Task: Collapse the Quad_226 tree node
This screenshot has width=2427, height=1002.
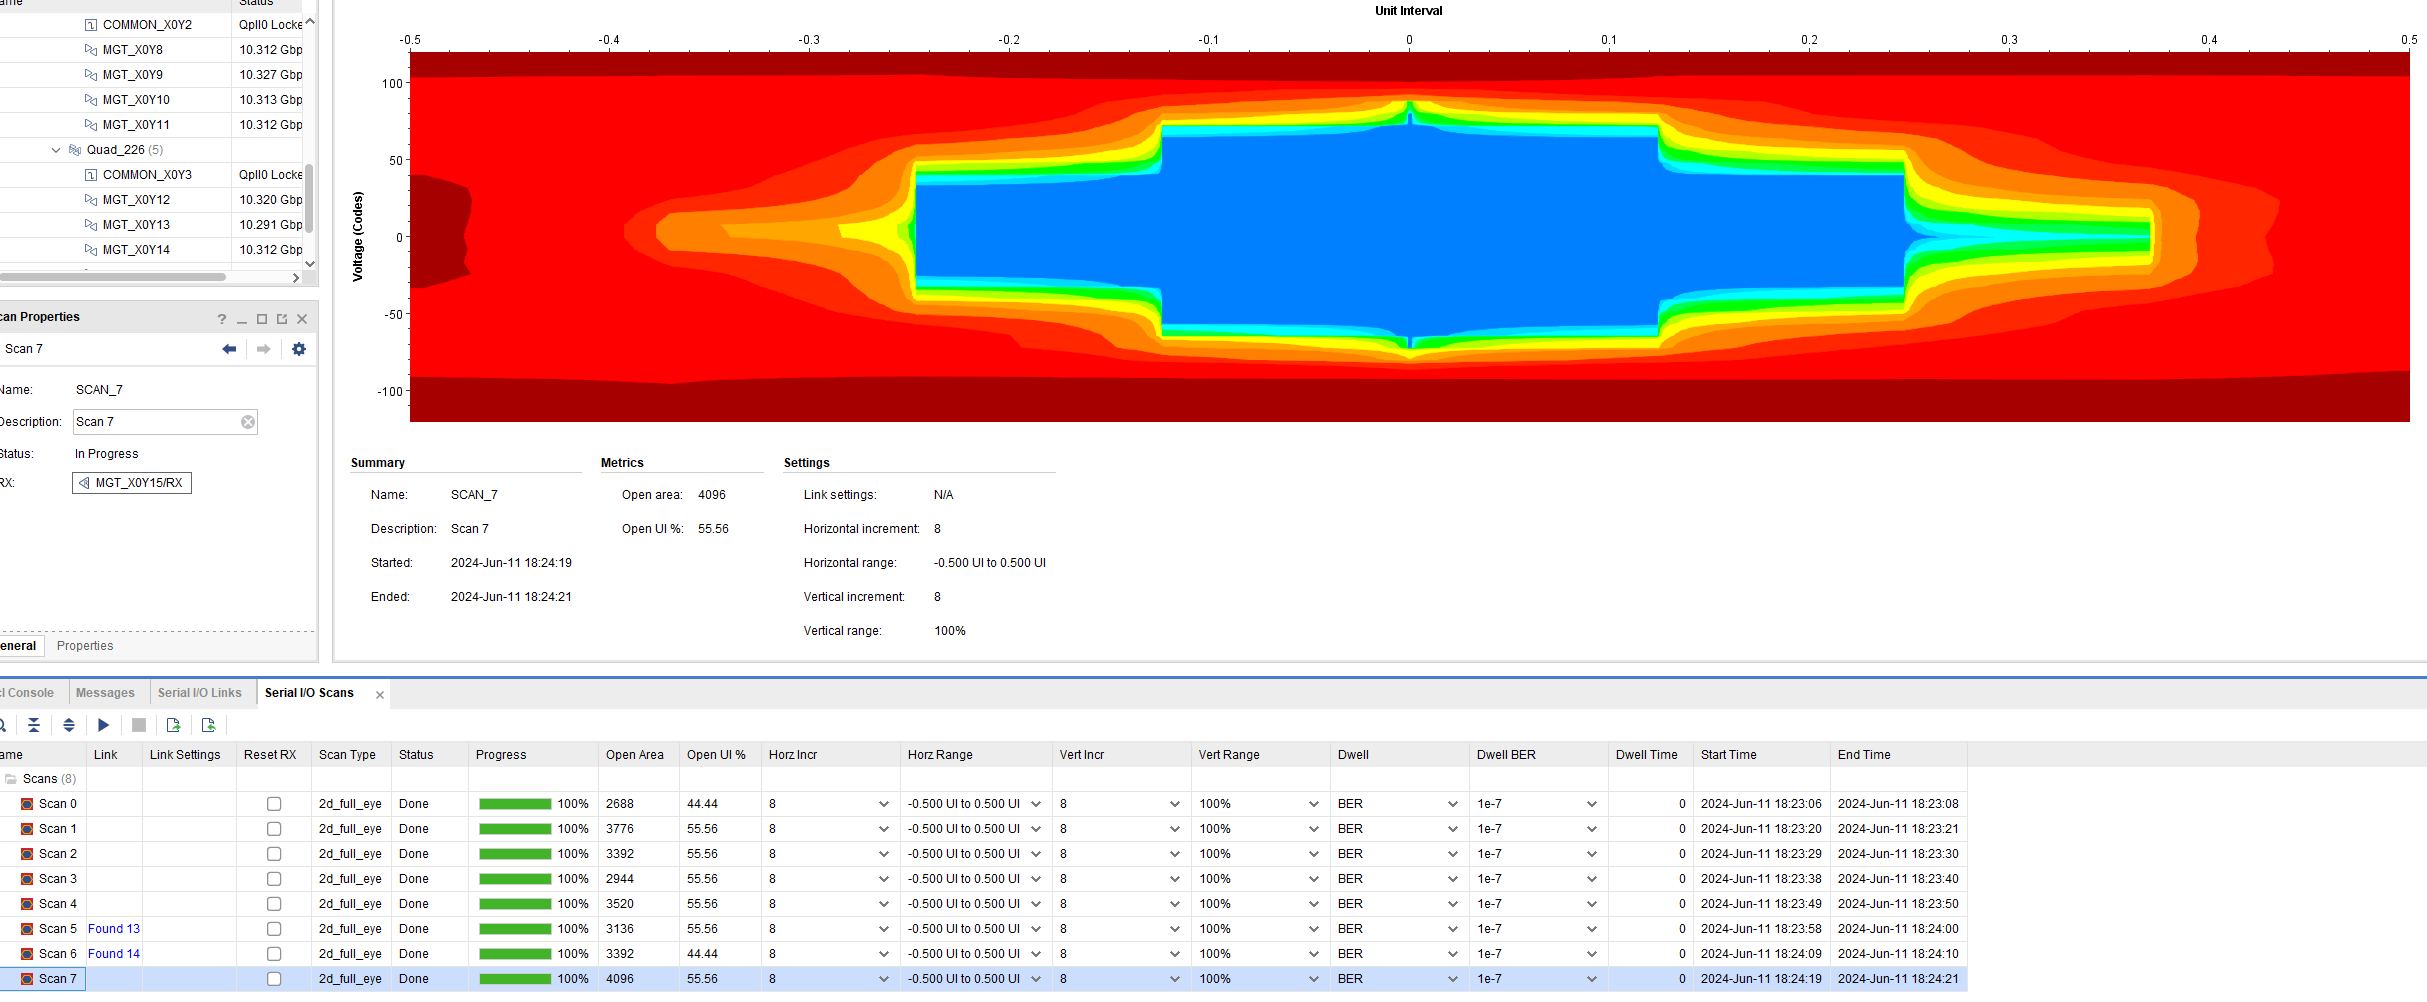Action: 56,150
